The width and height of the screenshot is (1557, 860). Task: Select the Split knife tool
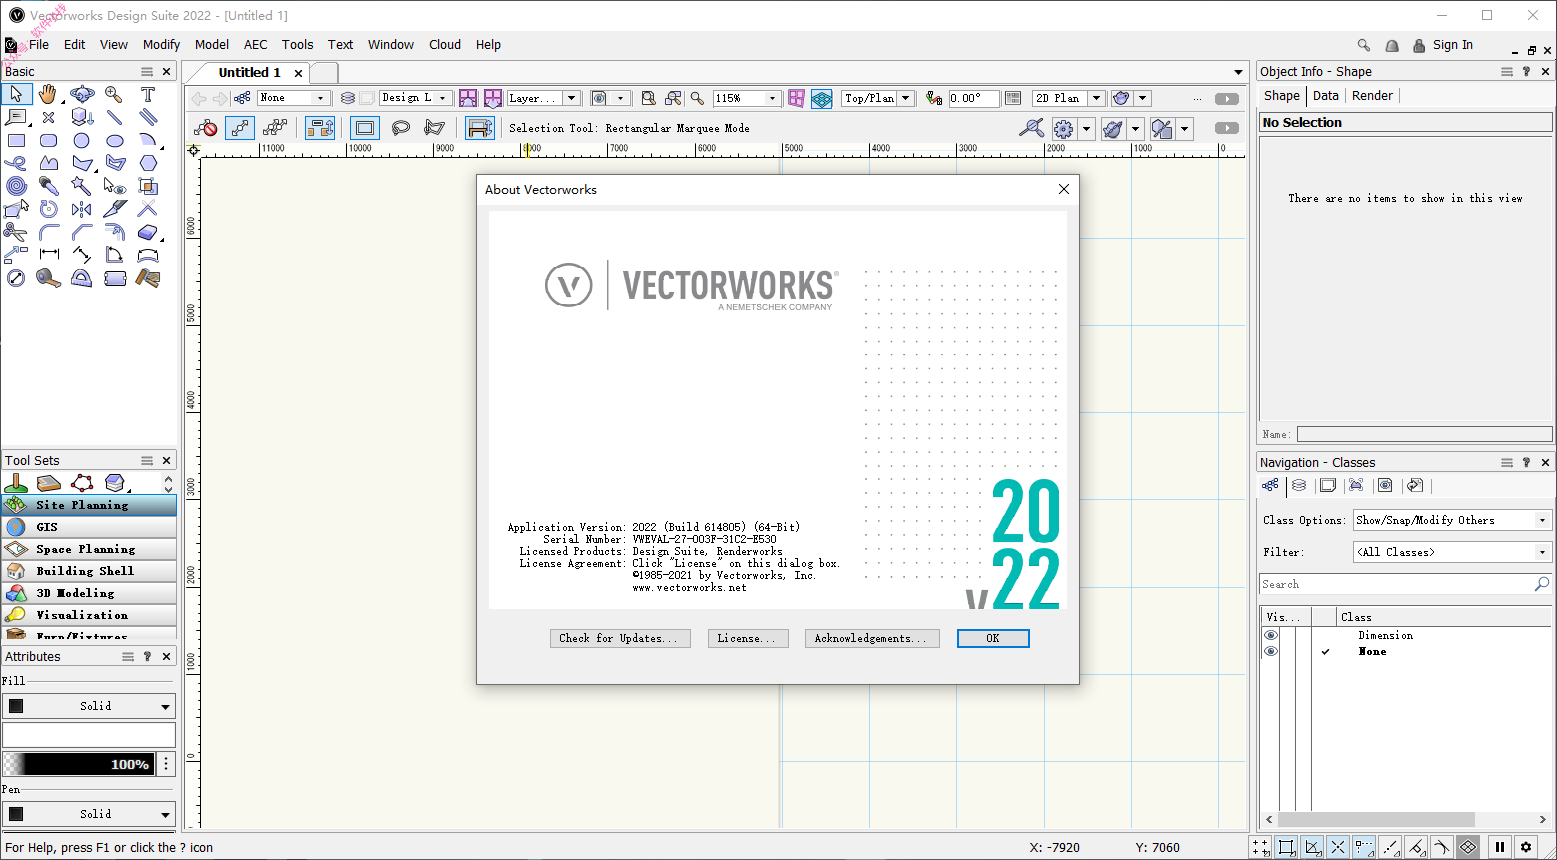point(114,209)
